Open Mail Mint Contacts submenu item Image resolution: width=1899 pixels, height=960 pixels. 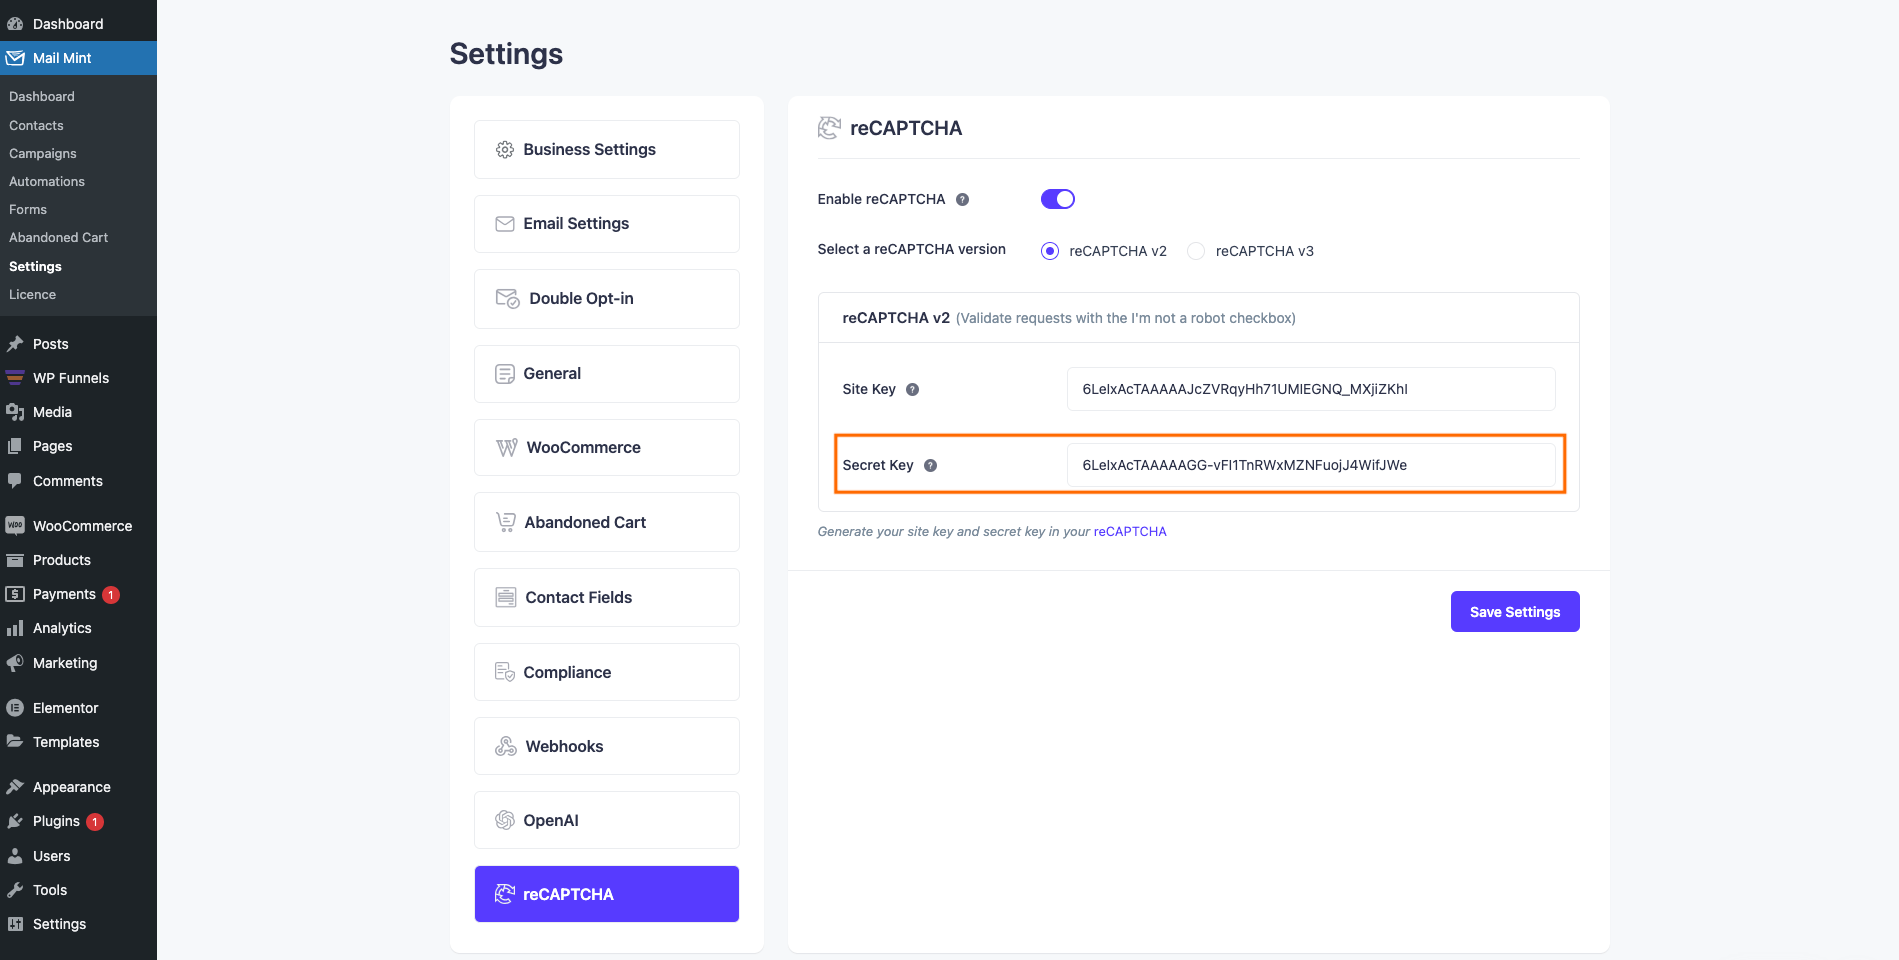pos(36,126)
